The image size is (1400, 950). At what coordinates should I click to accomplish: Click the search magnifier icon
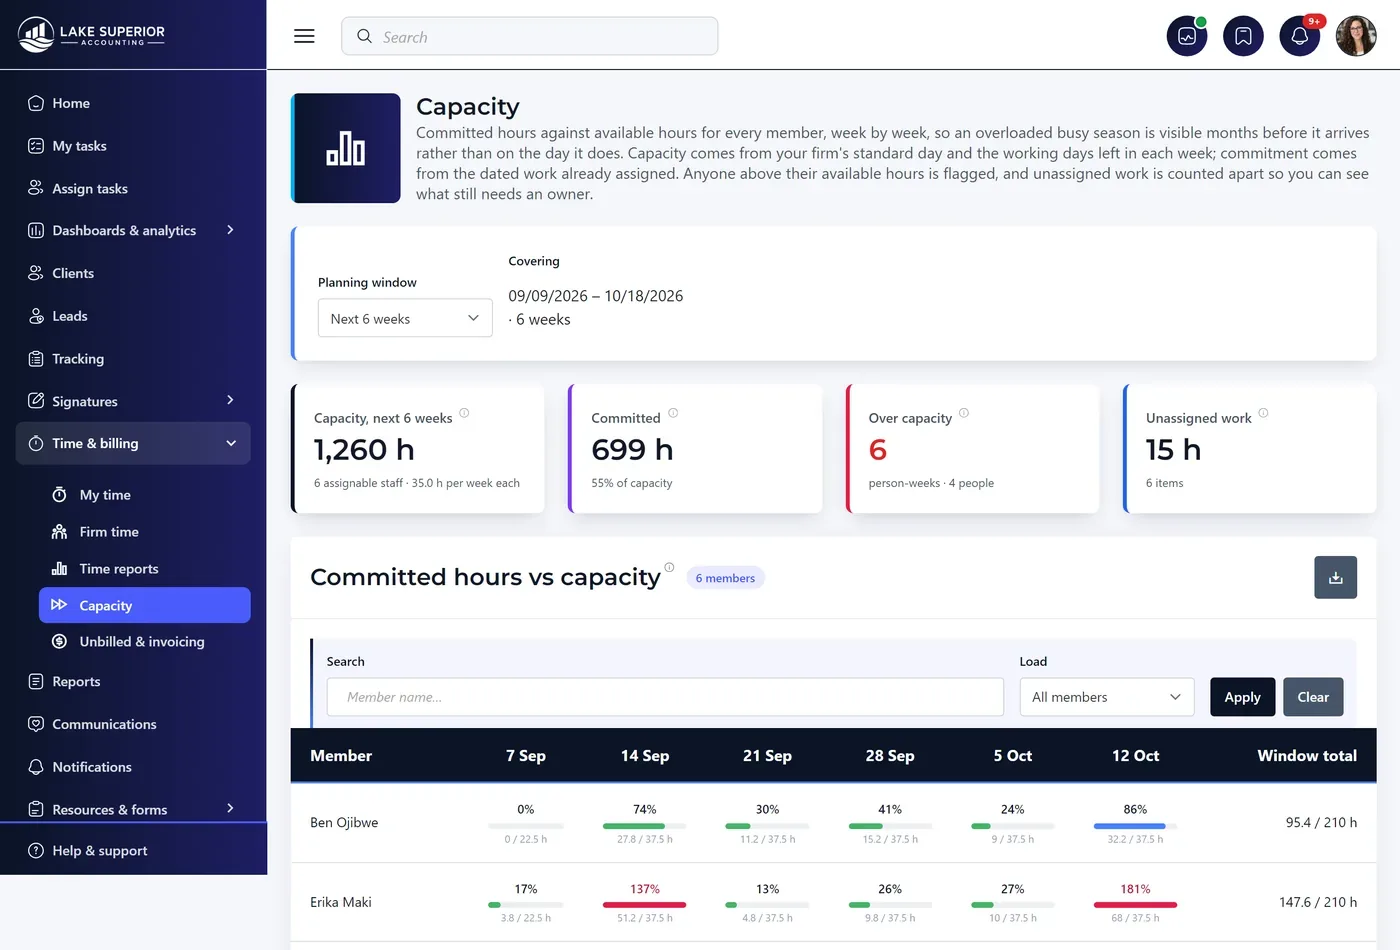tap(364, 36)
